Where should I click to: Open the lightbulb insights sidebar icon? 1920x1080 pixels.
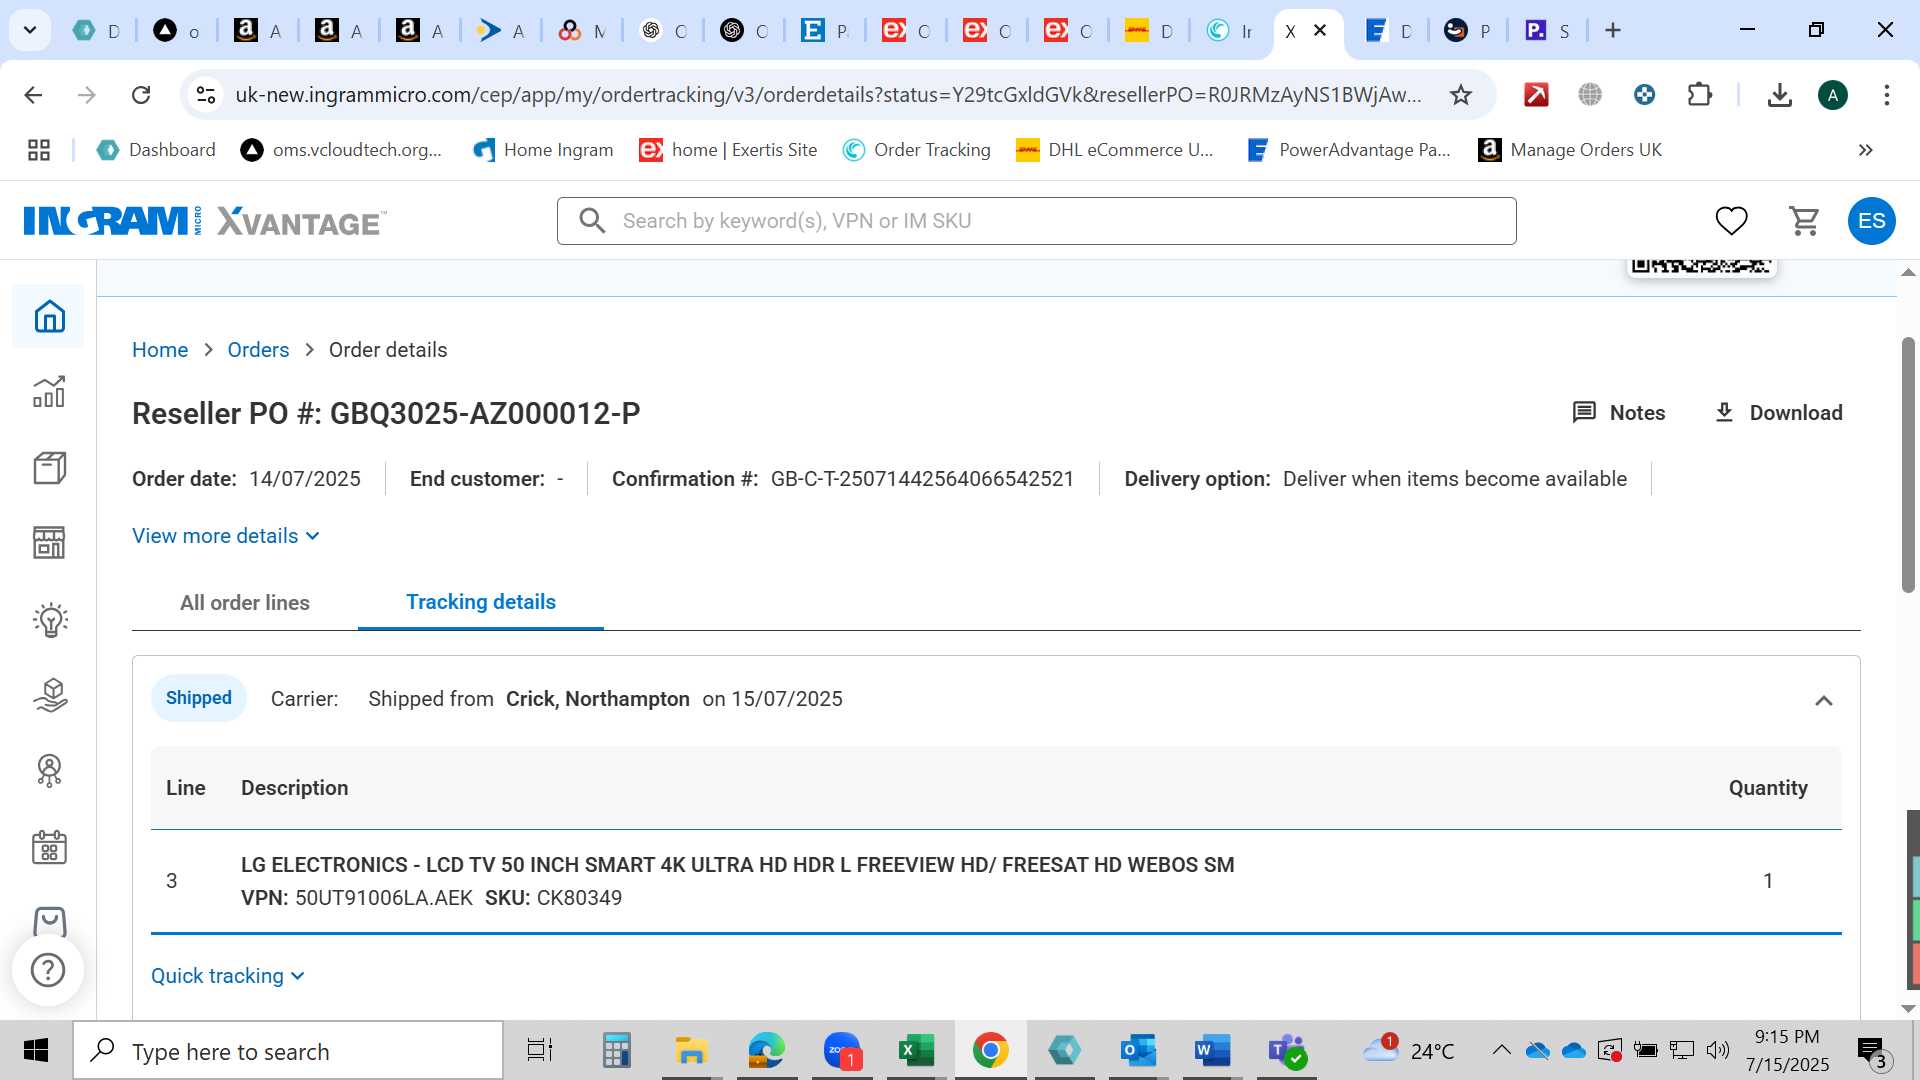(49, 620)
